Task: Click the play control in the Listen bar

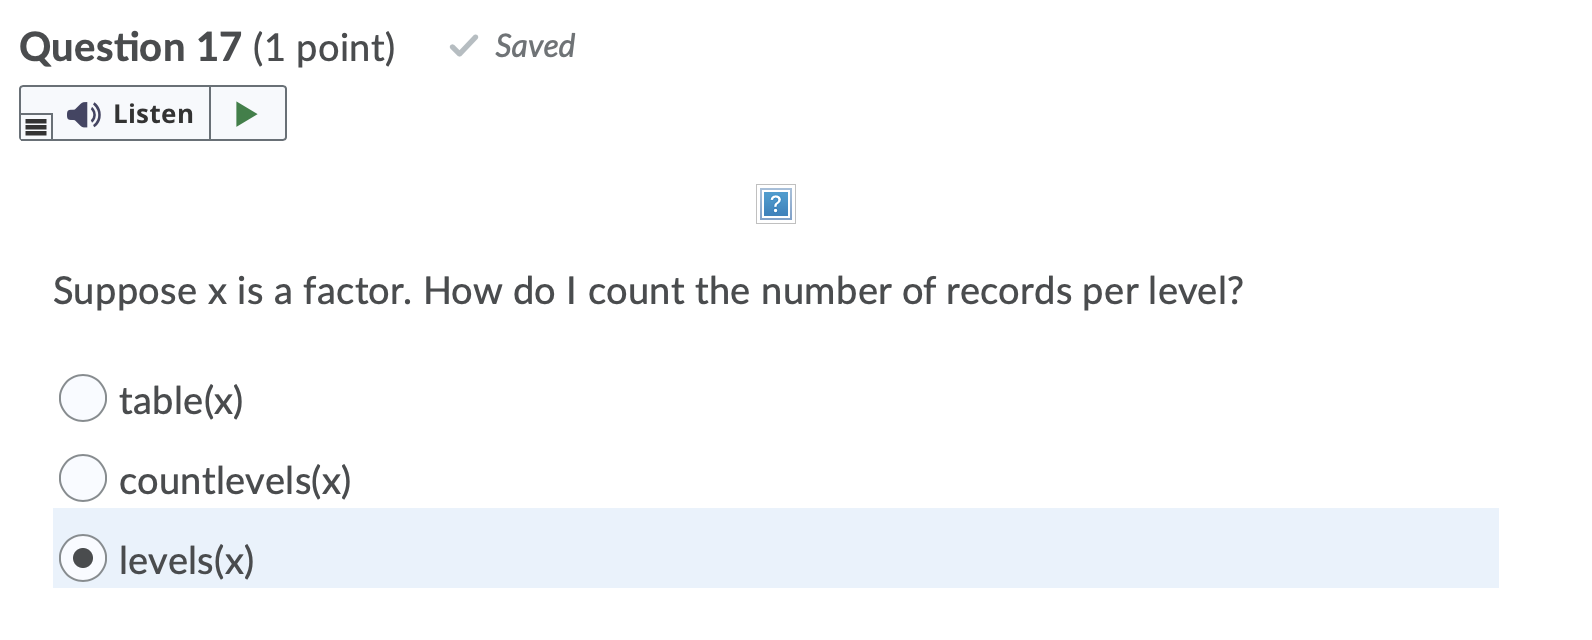Action: [247, 113]
